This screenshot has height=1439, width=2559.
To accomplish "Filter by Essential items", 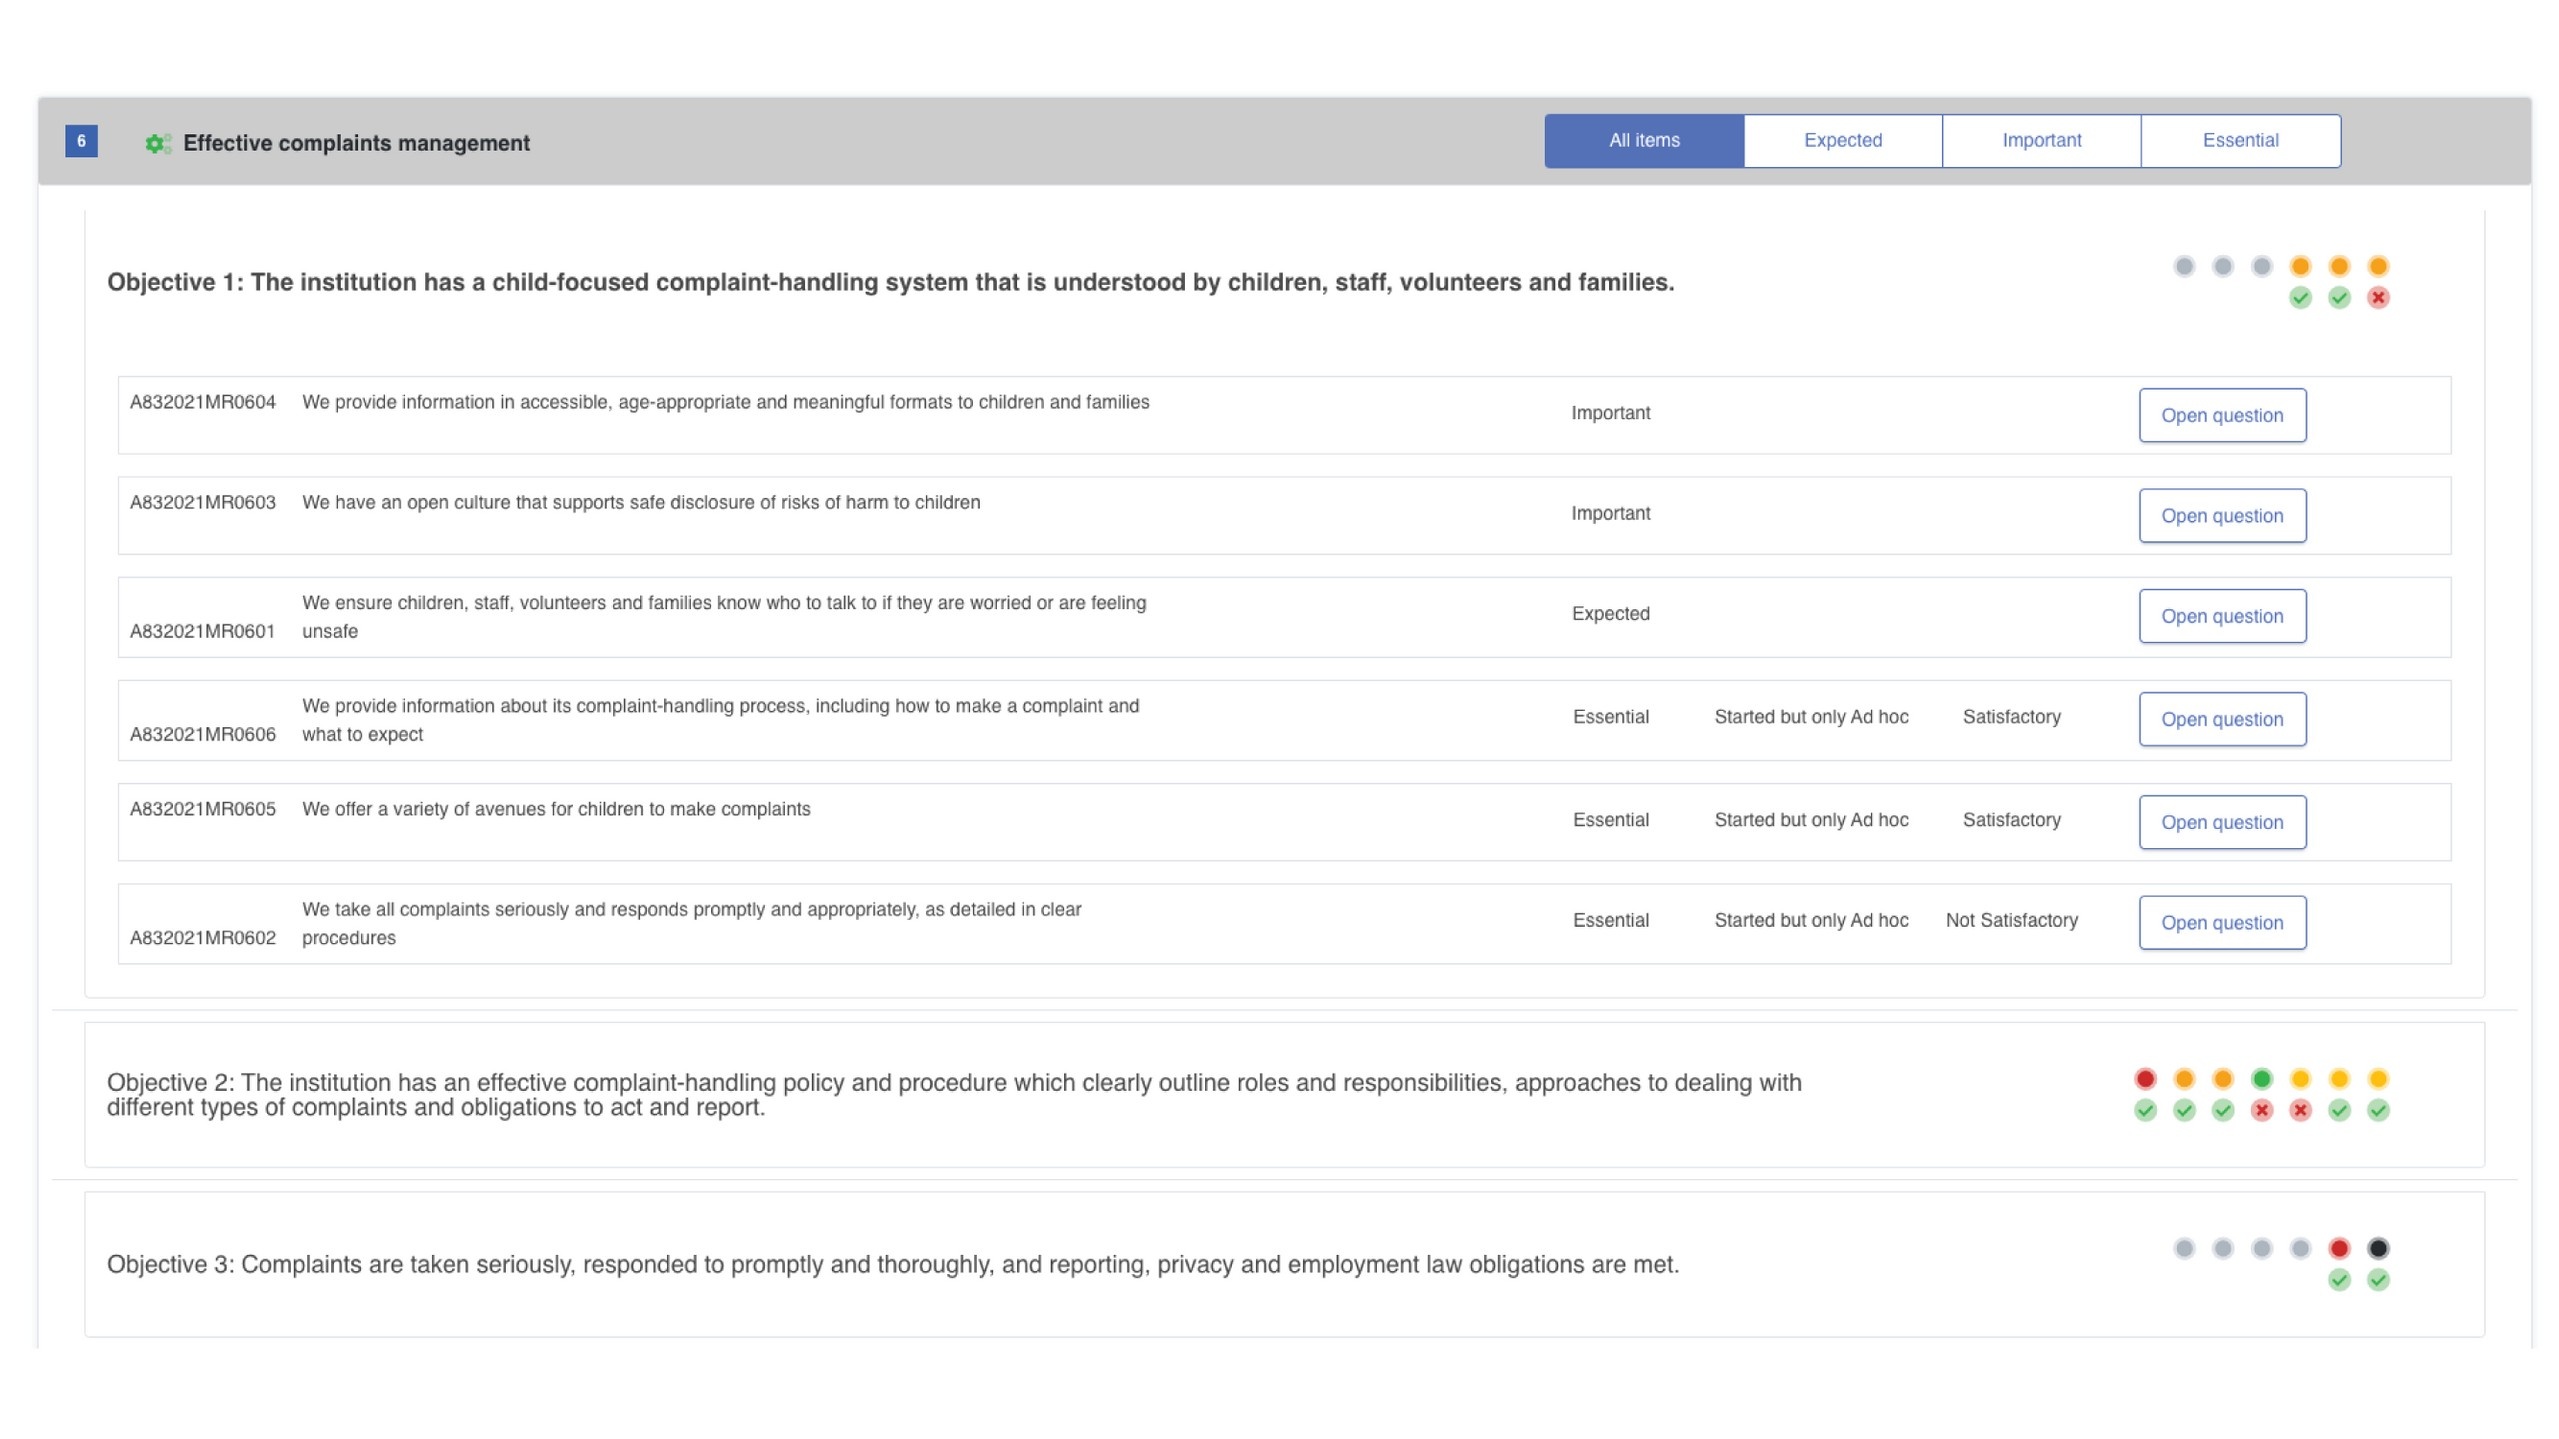I will click(x=2240, y=141).
